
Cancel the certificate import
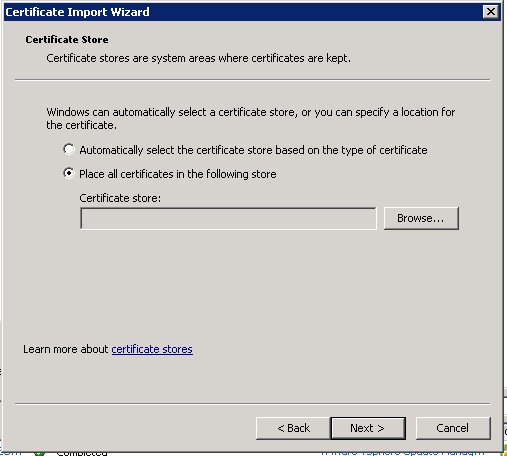453,428
